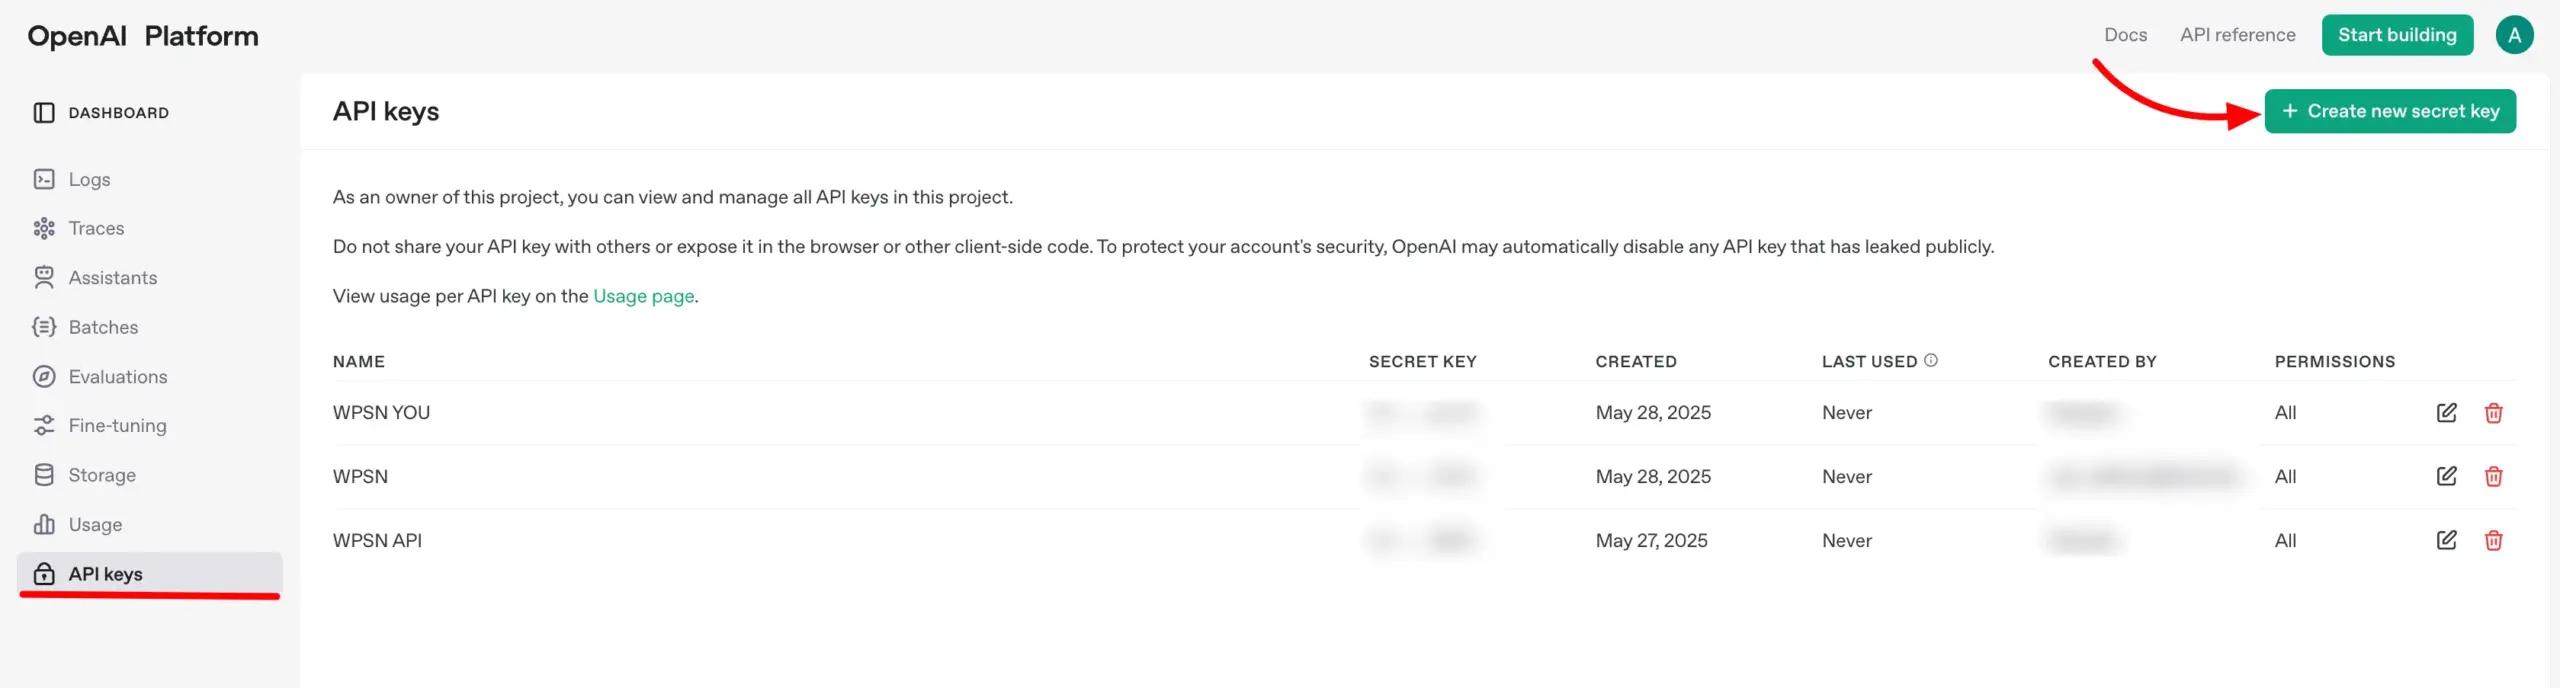
Task: Open the API reference link
Action: 2237,35
